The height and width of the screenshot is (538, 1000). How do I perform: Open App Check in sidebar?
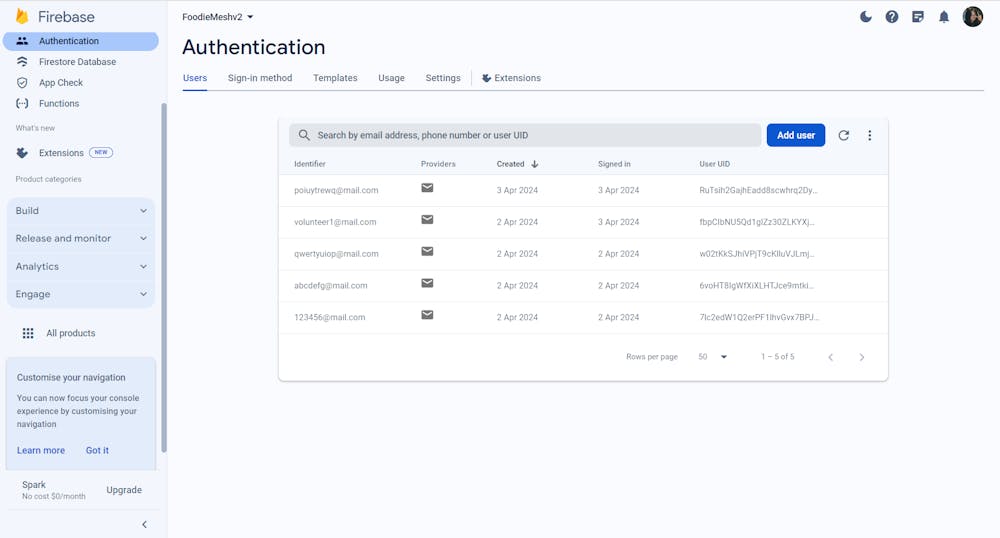61,83
